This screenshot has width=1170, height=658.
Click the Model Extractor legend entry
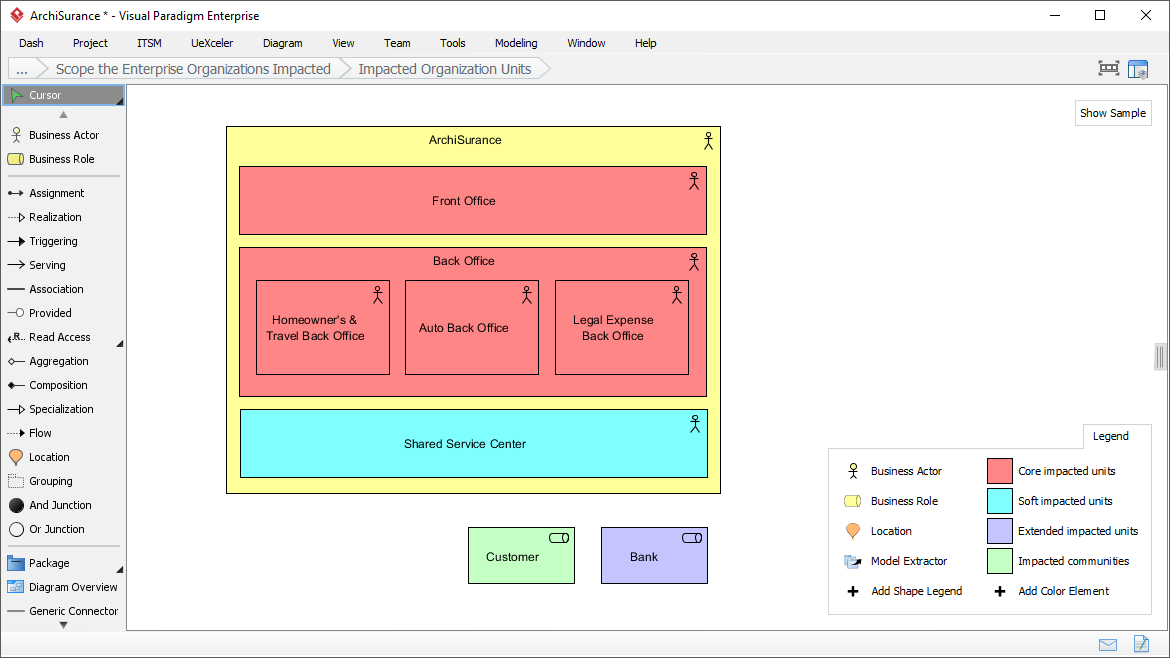pyautogui.click(x=895, y=561)
